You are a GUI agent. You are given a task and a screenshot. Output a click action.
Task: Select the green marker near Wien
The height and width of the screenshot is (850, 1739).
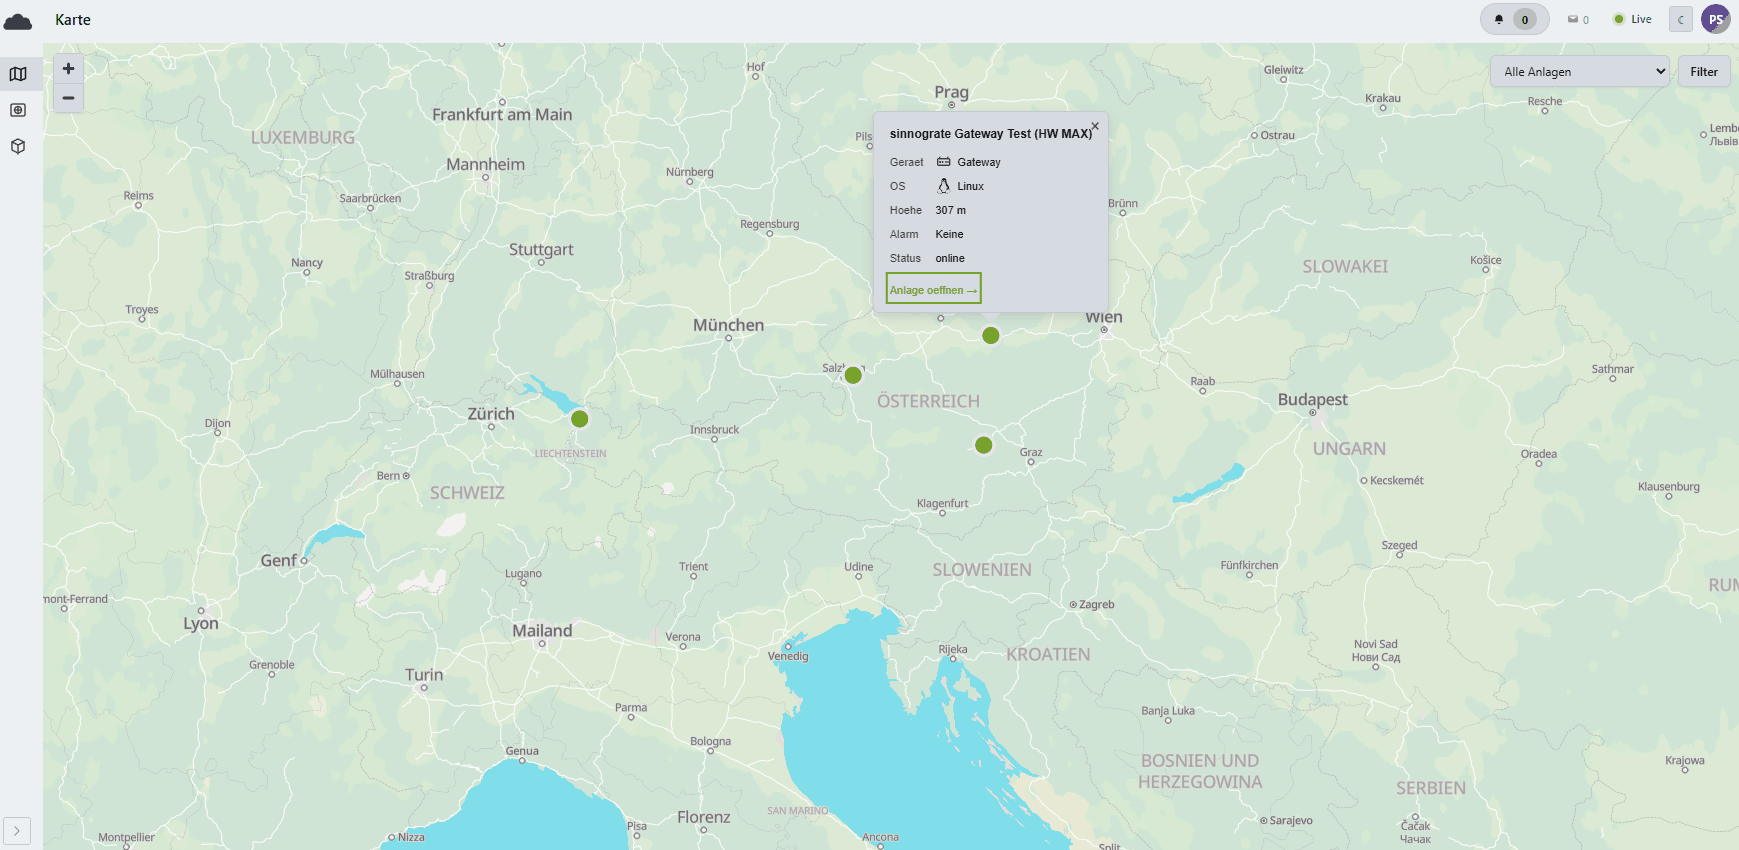pos(991,335)
